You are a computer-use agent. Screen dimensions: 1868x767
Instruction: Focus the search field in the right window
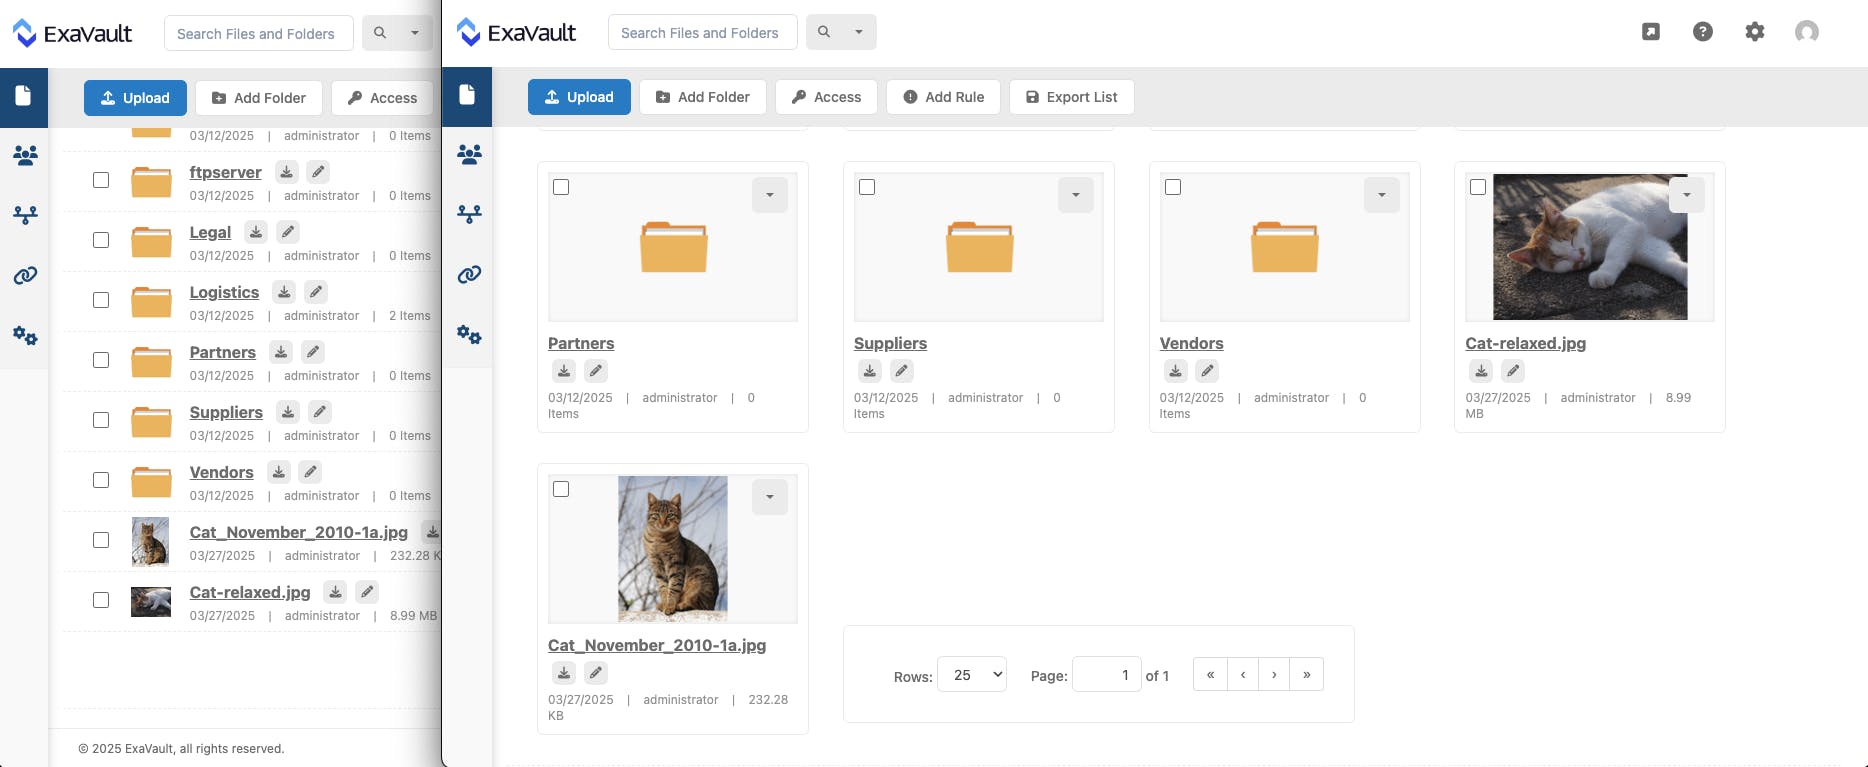point(702,32)
